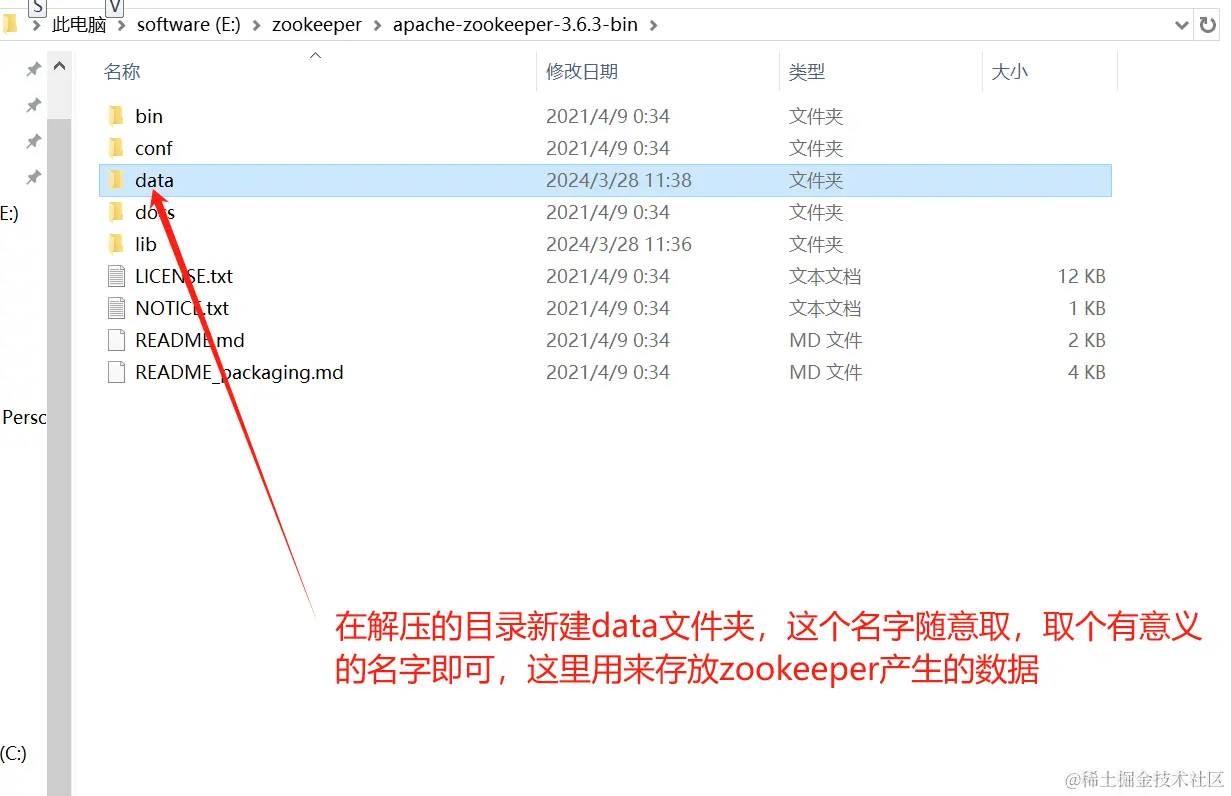The width and height of the screenshot is (1231, 796).
Task: Sort by the 大小 column header
Action: pos(1010,72)
